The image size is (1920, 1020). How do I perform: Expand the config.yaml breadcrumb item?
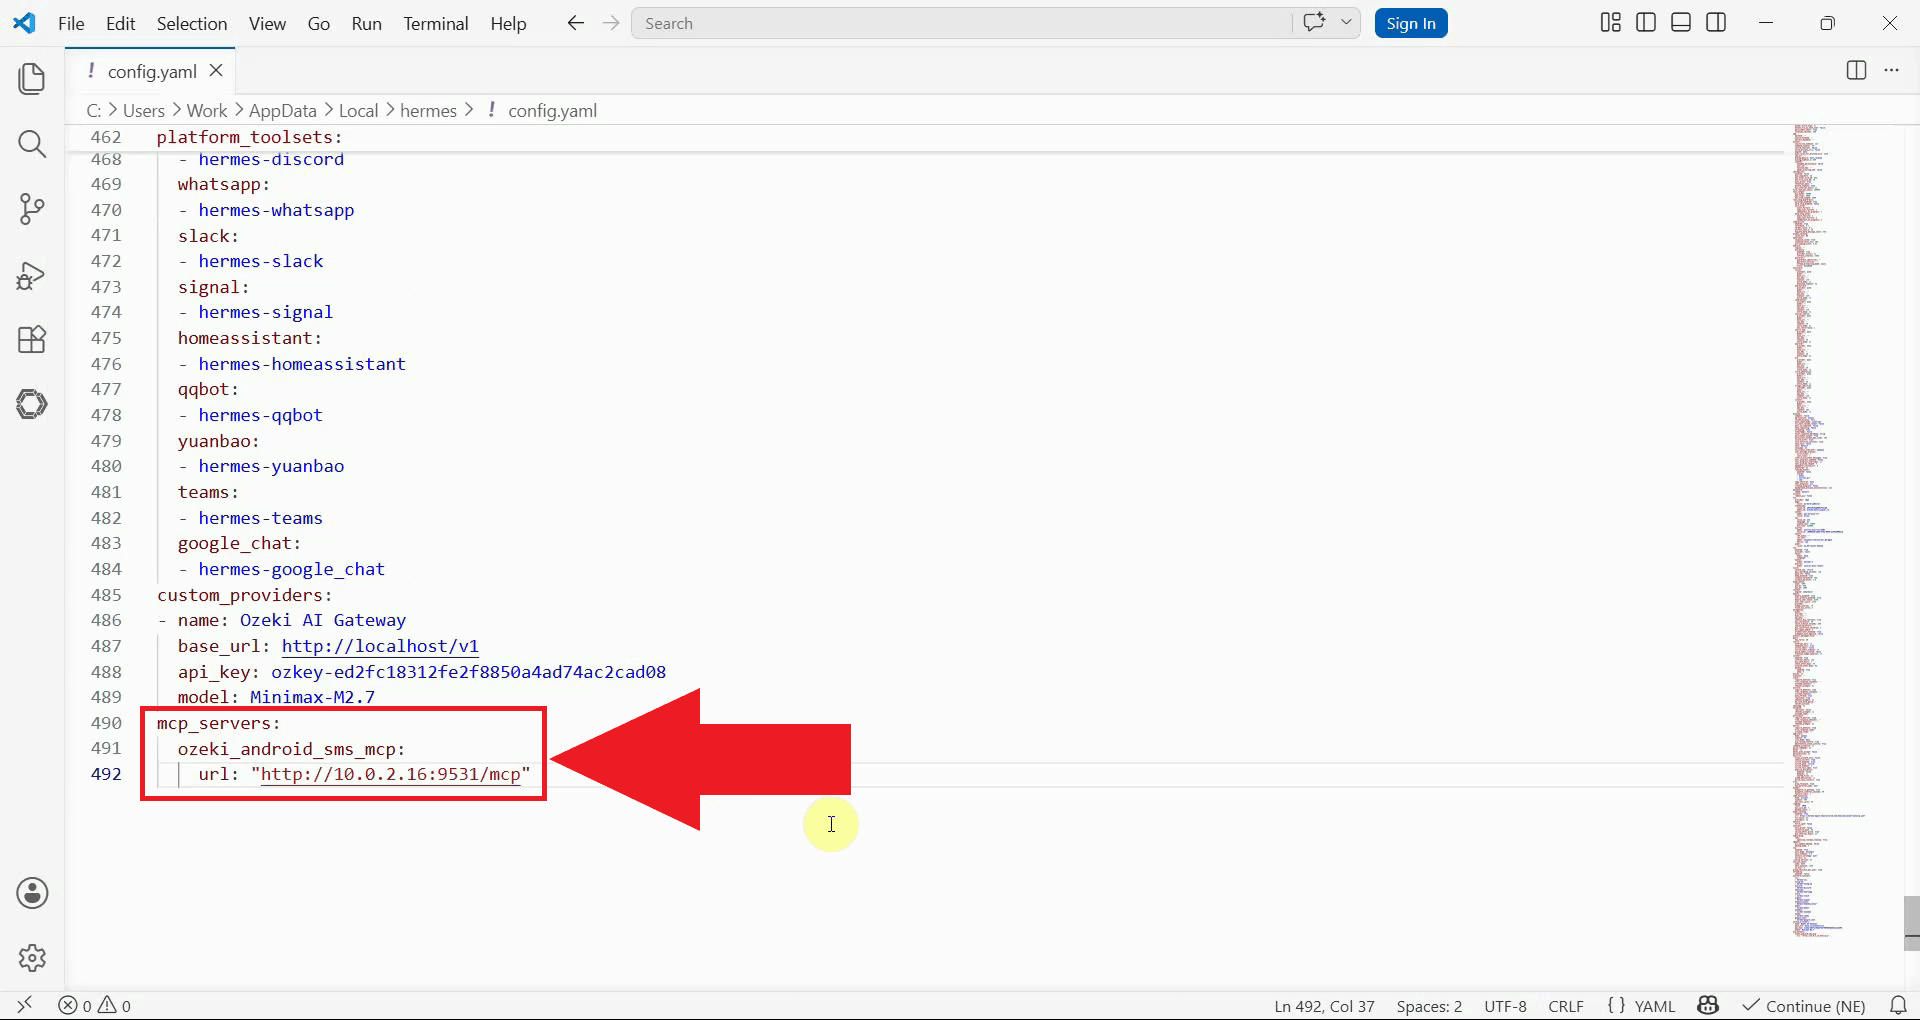552,111
